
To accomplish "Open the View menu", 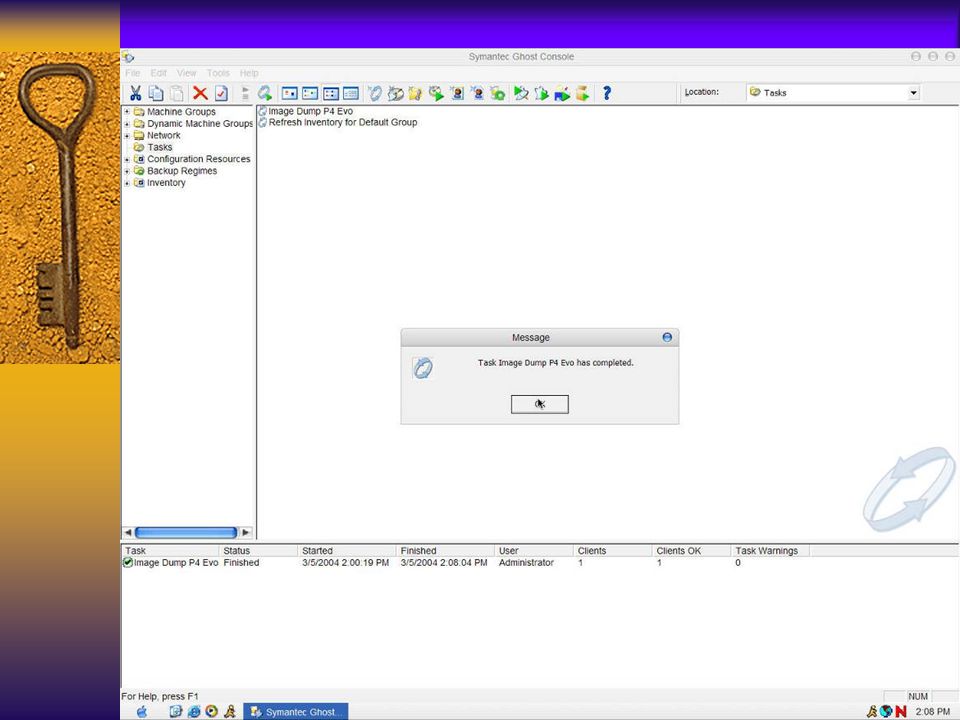I will tap(187, 73).
